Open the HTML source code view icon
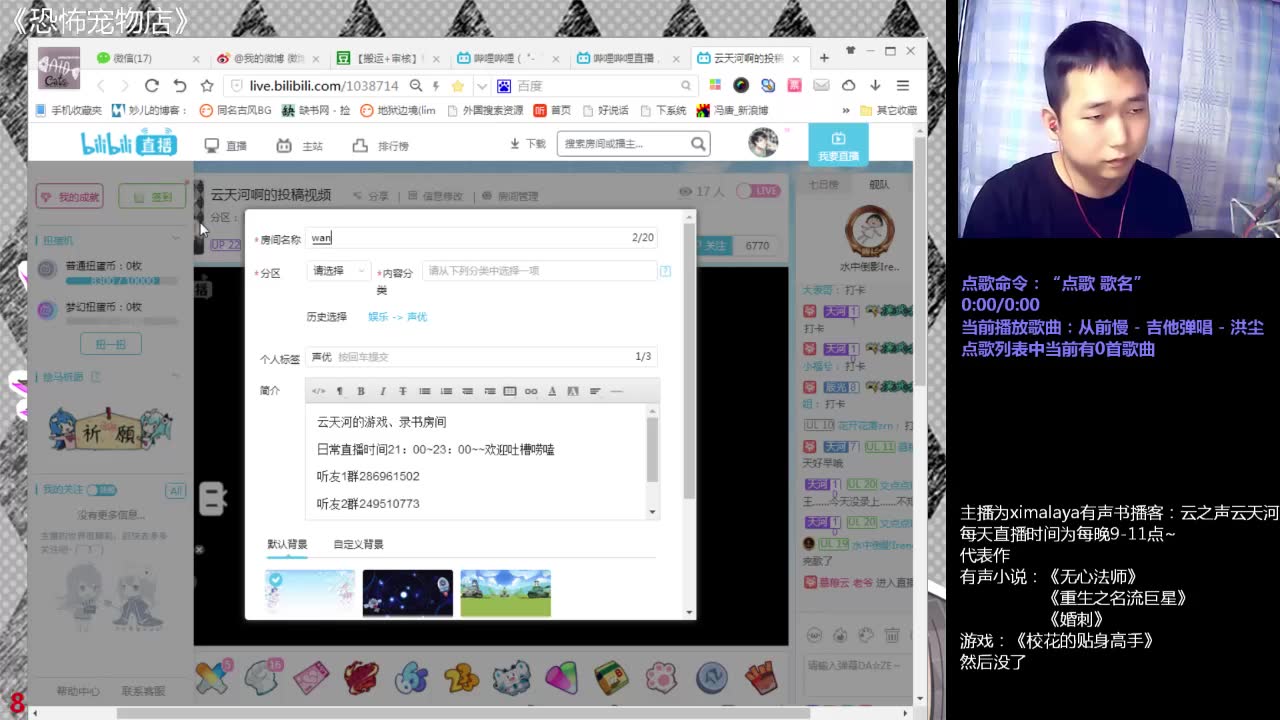The image size is (1280, 720). pos(318,391)
